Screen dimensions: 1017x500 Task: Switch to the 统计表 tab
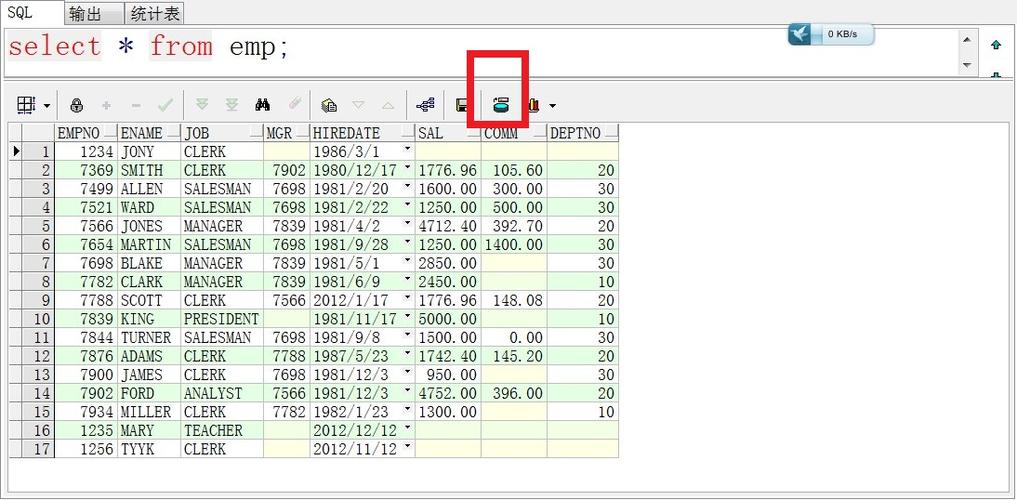[154, 13]
